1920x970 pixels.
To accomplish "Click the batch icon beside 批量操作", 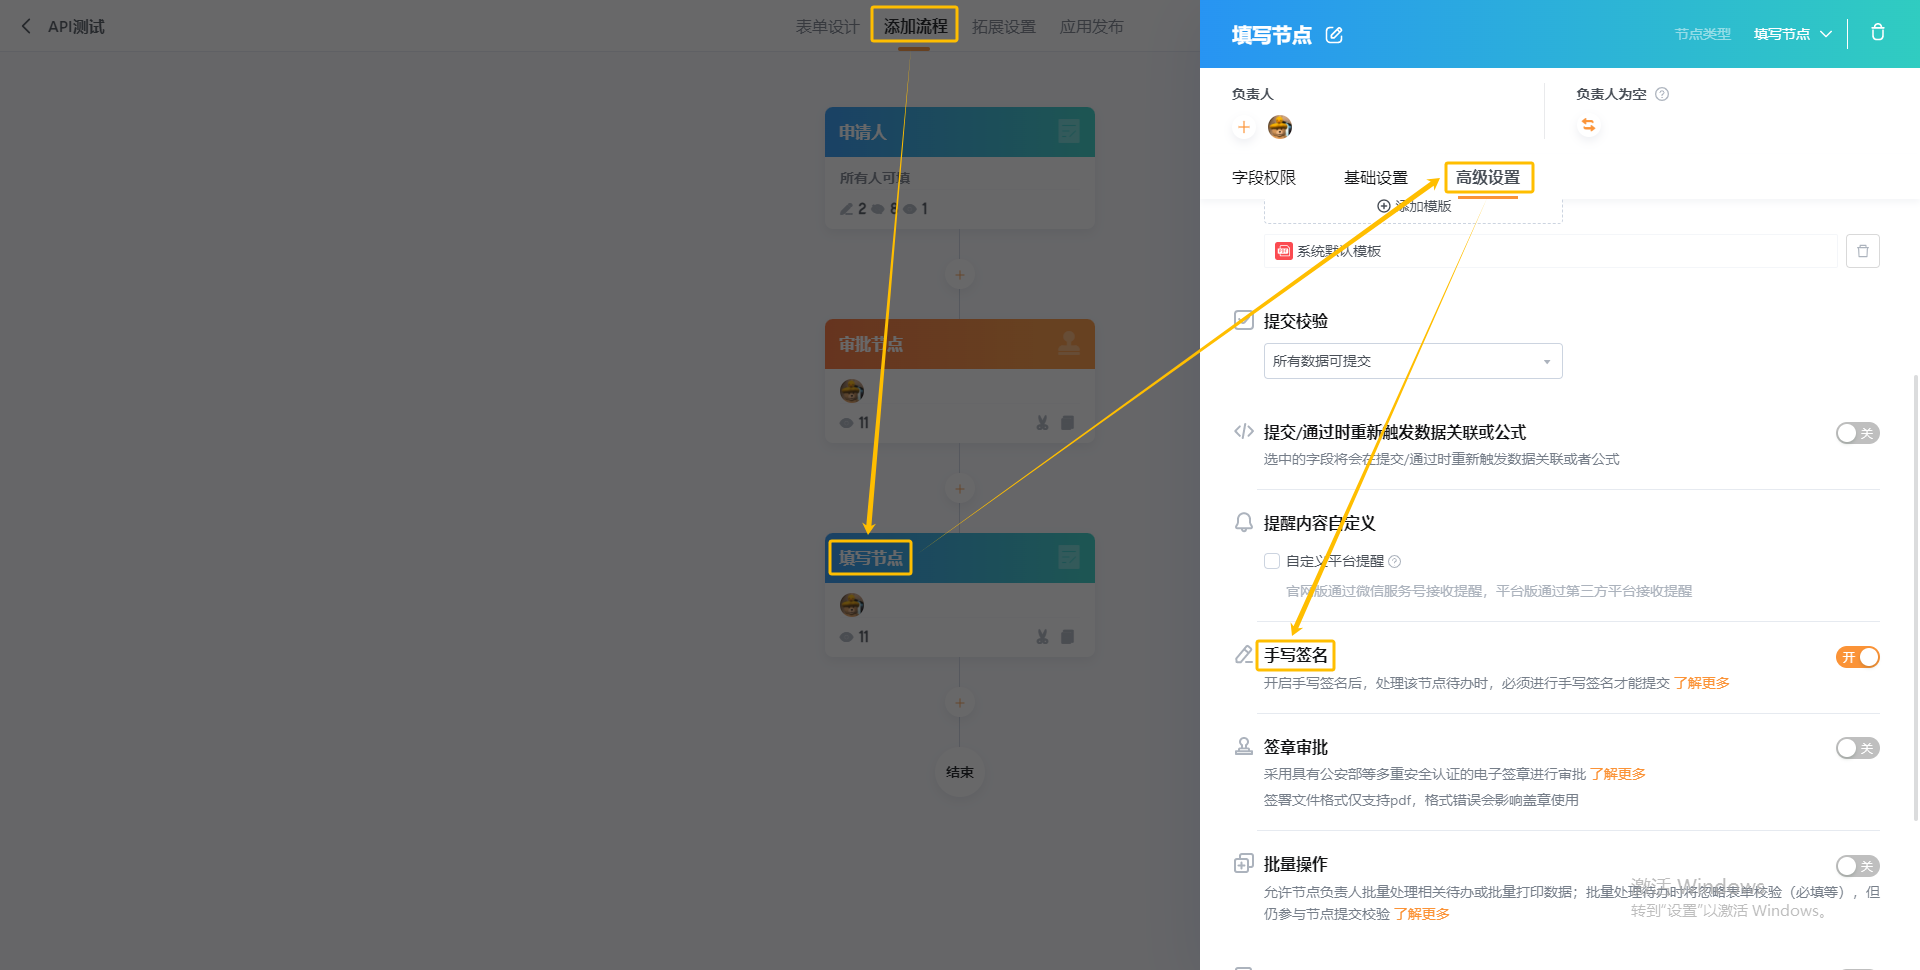I will coord(1244,863).
